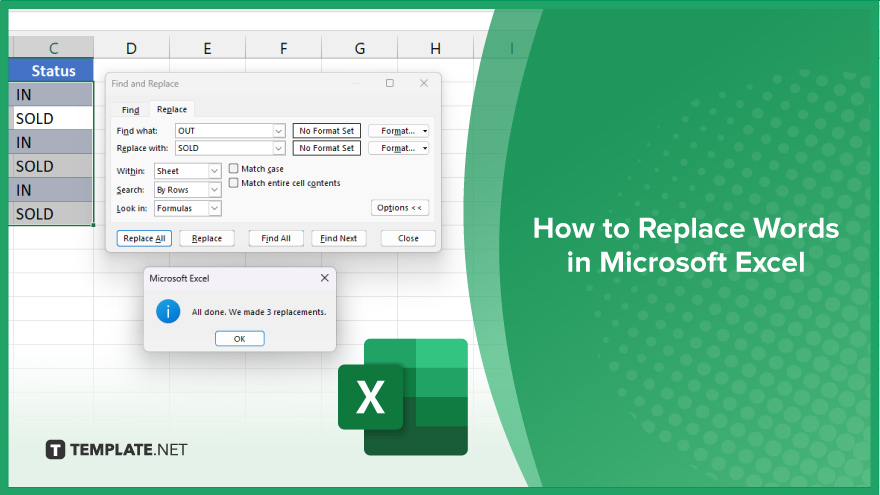Select the Status header cell
This screenshot has height=495, width=880.
point(52,71)
